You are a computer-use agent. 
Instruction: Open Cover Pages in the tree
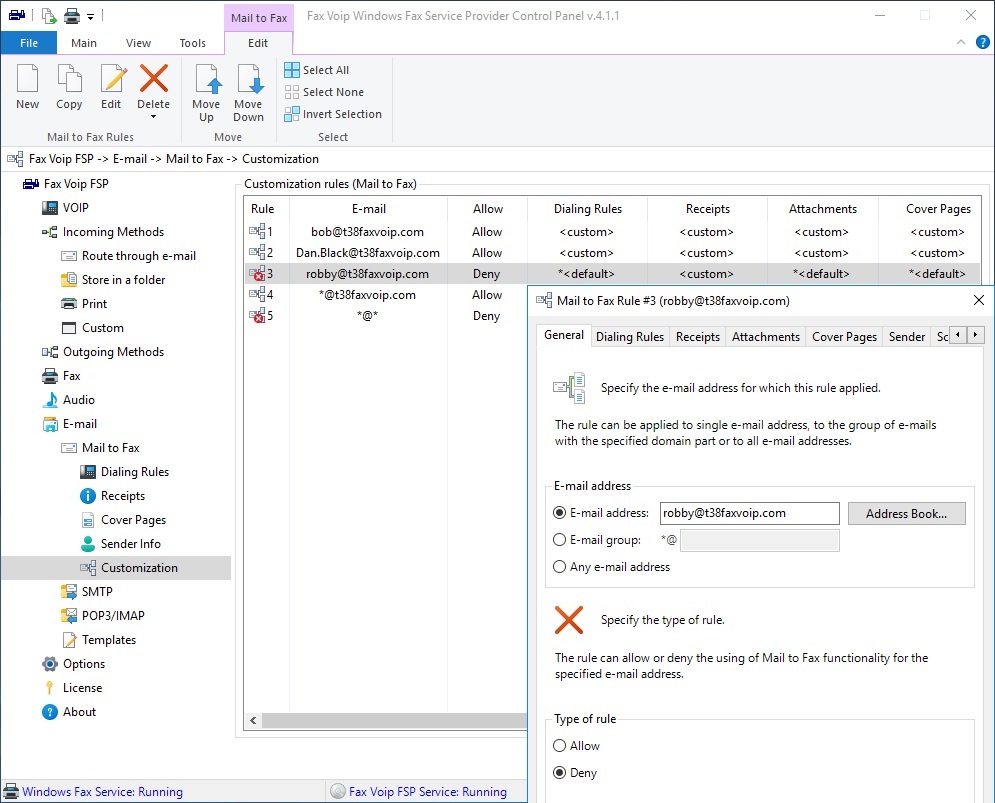pos(124,520)
